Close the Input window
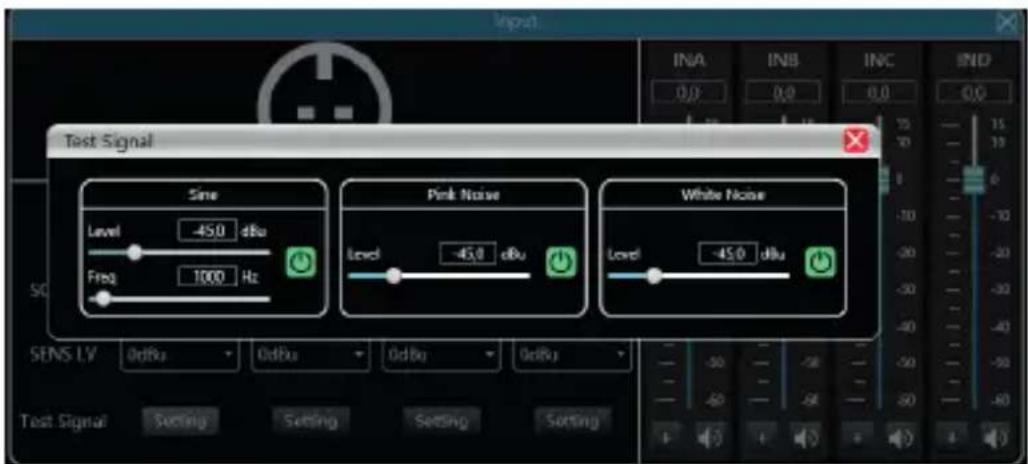 1006,22
